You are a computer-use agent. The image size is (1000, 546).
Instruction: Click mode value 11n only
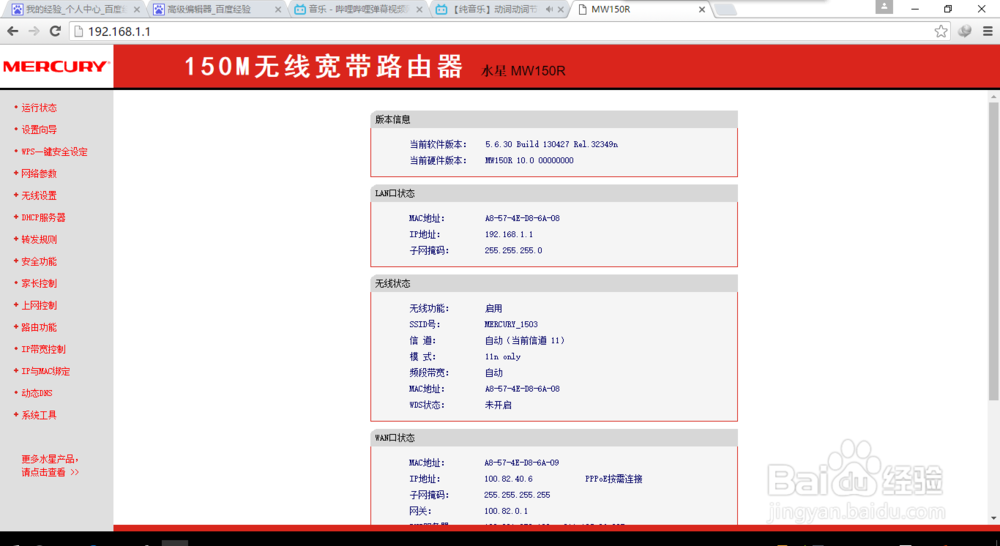coord(503,357)
